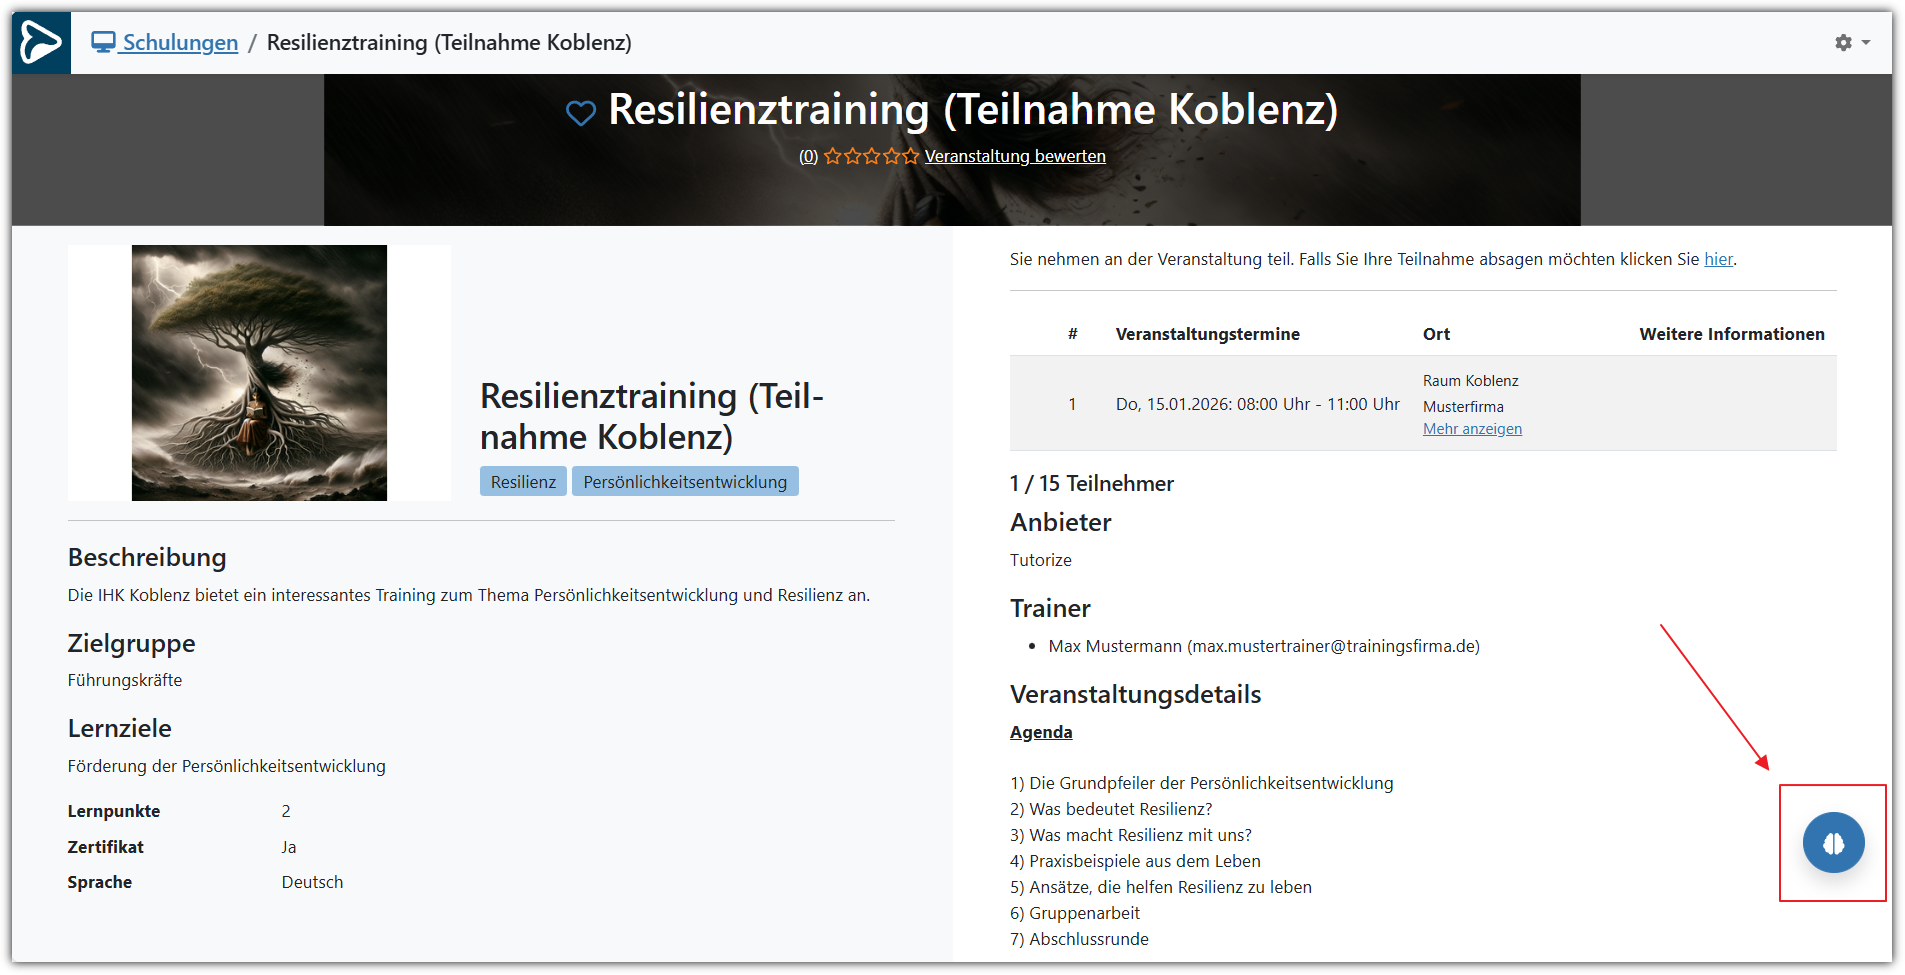
Task: Open the (0) ratings count link
Action: tap(808, 156)
